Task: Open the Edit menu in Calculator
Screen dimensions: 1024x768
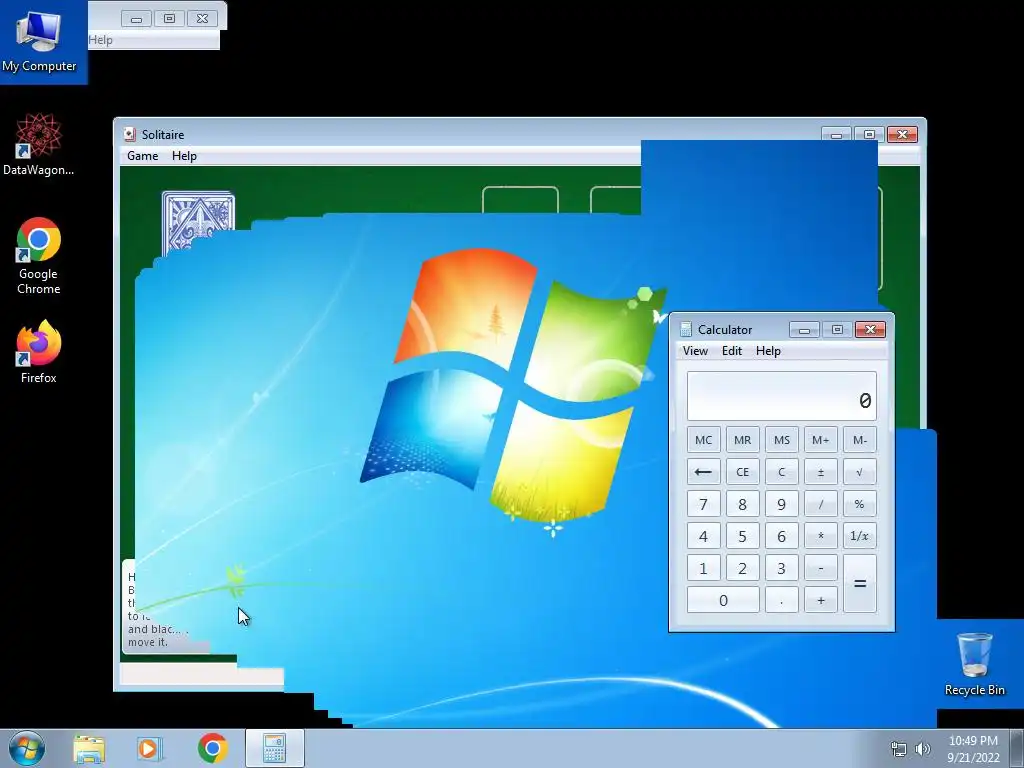Action: click(731, 351)
